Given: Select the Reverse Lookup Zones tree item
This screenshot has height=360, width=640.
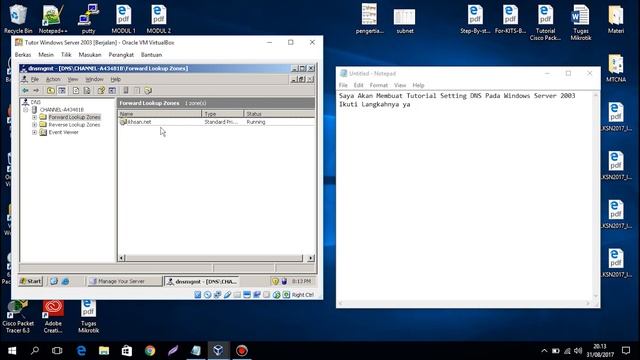Looking at the screenshot, I should [74, 125].
